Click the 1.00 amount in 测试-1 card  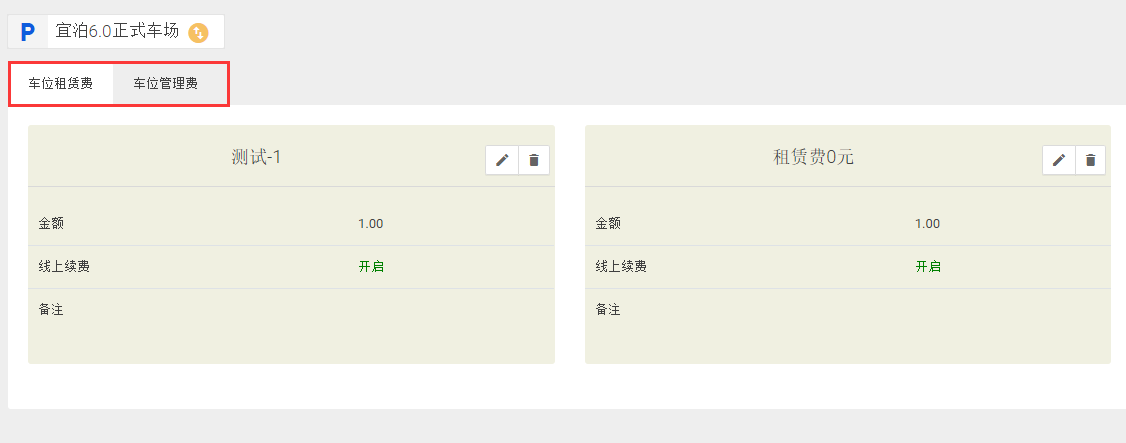click(x=370, y=224)
